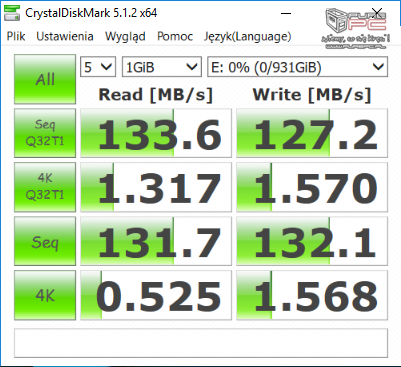Click the Seq write result 132.1
The width and height of the screenshot is (401, 367).
pos(312,241)
